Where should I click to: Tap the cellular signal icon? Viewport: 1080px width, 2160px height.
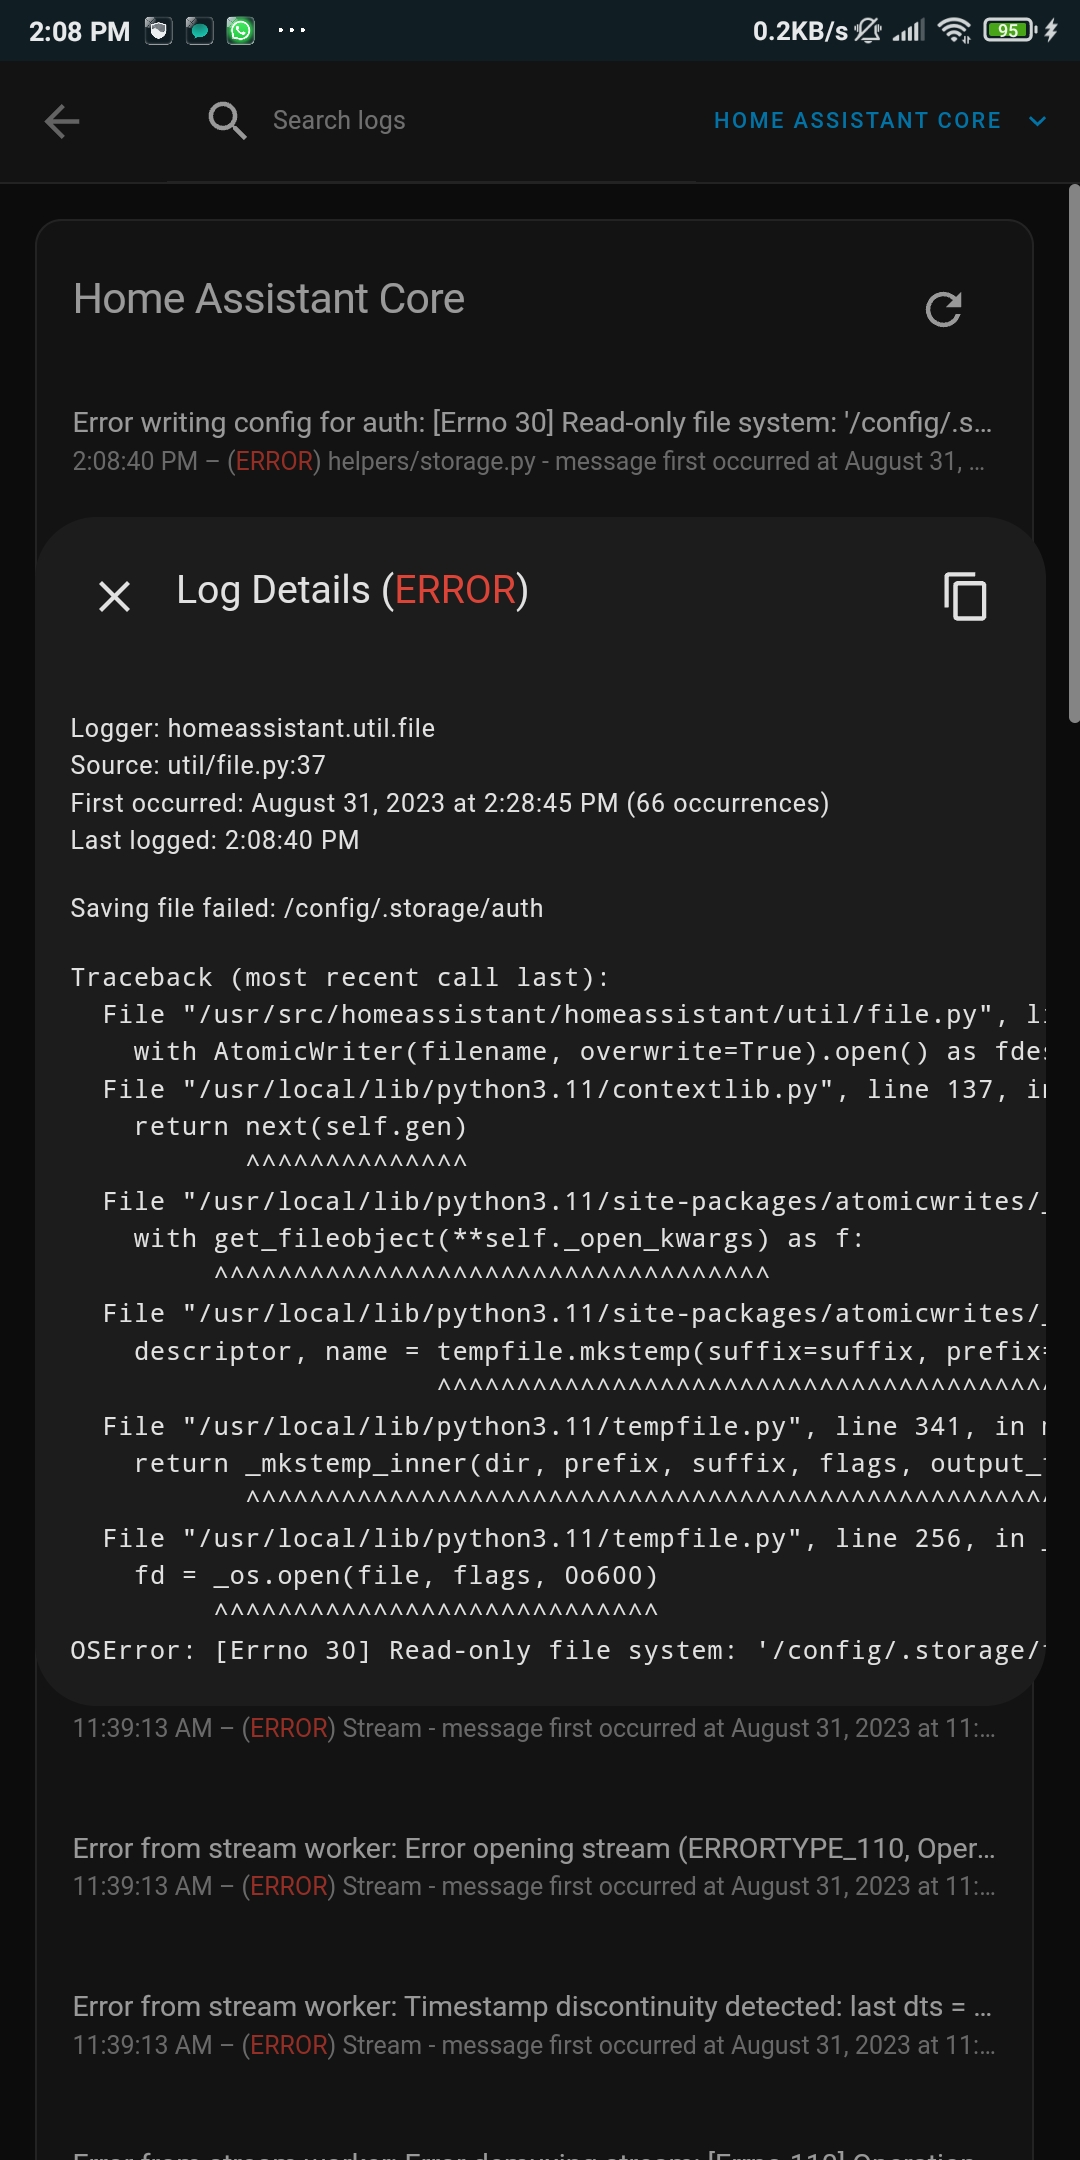pyautogui.click(x=908, y=31)
